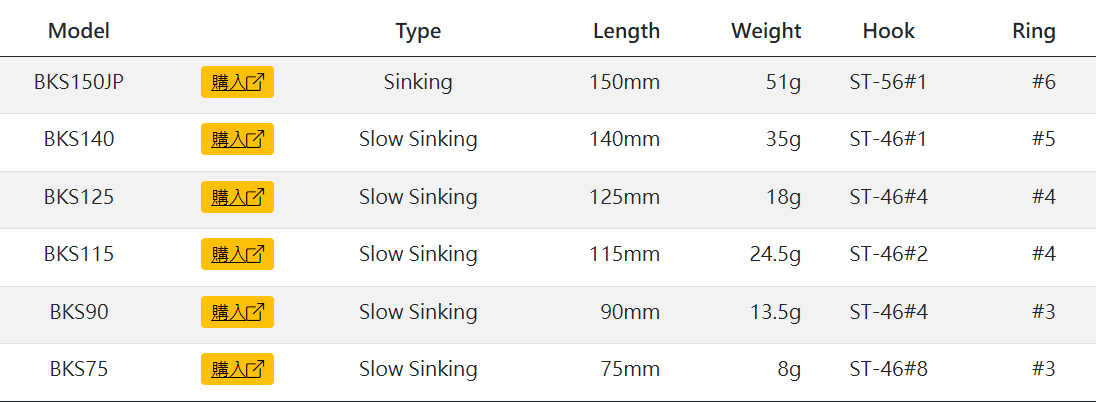Screen dimensions: 1096x402
Task: Select the BKS150JP model name
Action: click(79, 82)
